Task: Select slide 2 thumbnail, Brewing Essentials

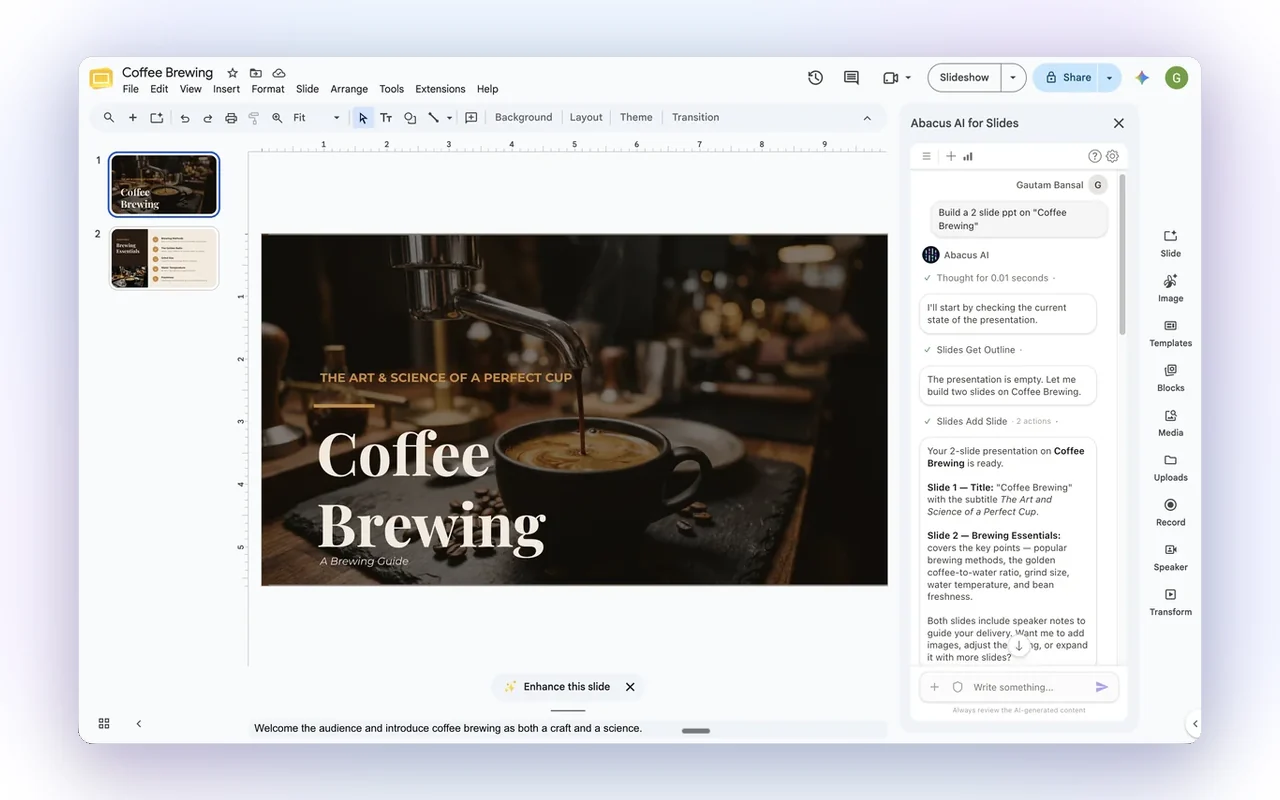Action: click(x=164, y=259)
